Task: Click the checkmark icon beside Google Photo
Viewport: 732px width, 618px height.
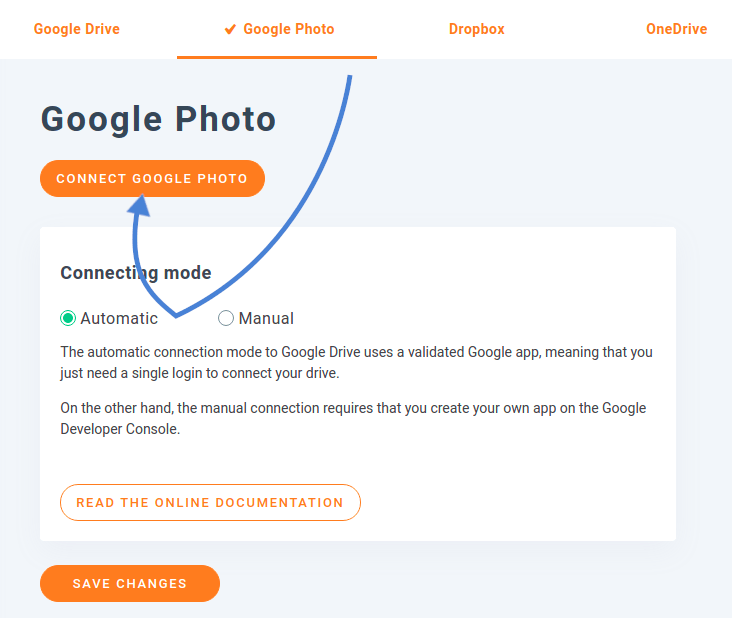Action: click(x=231, y=29)
